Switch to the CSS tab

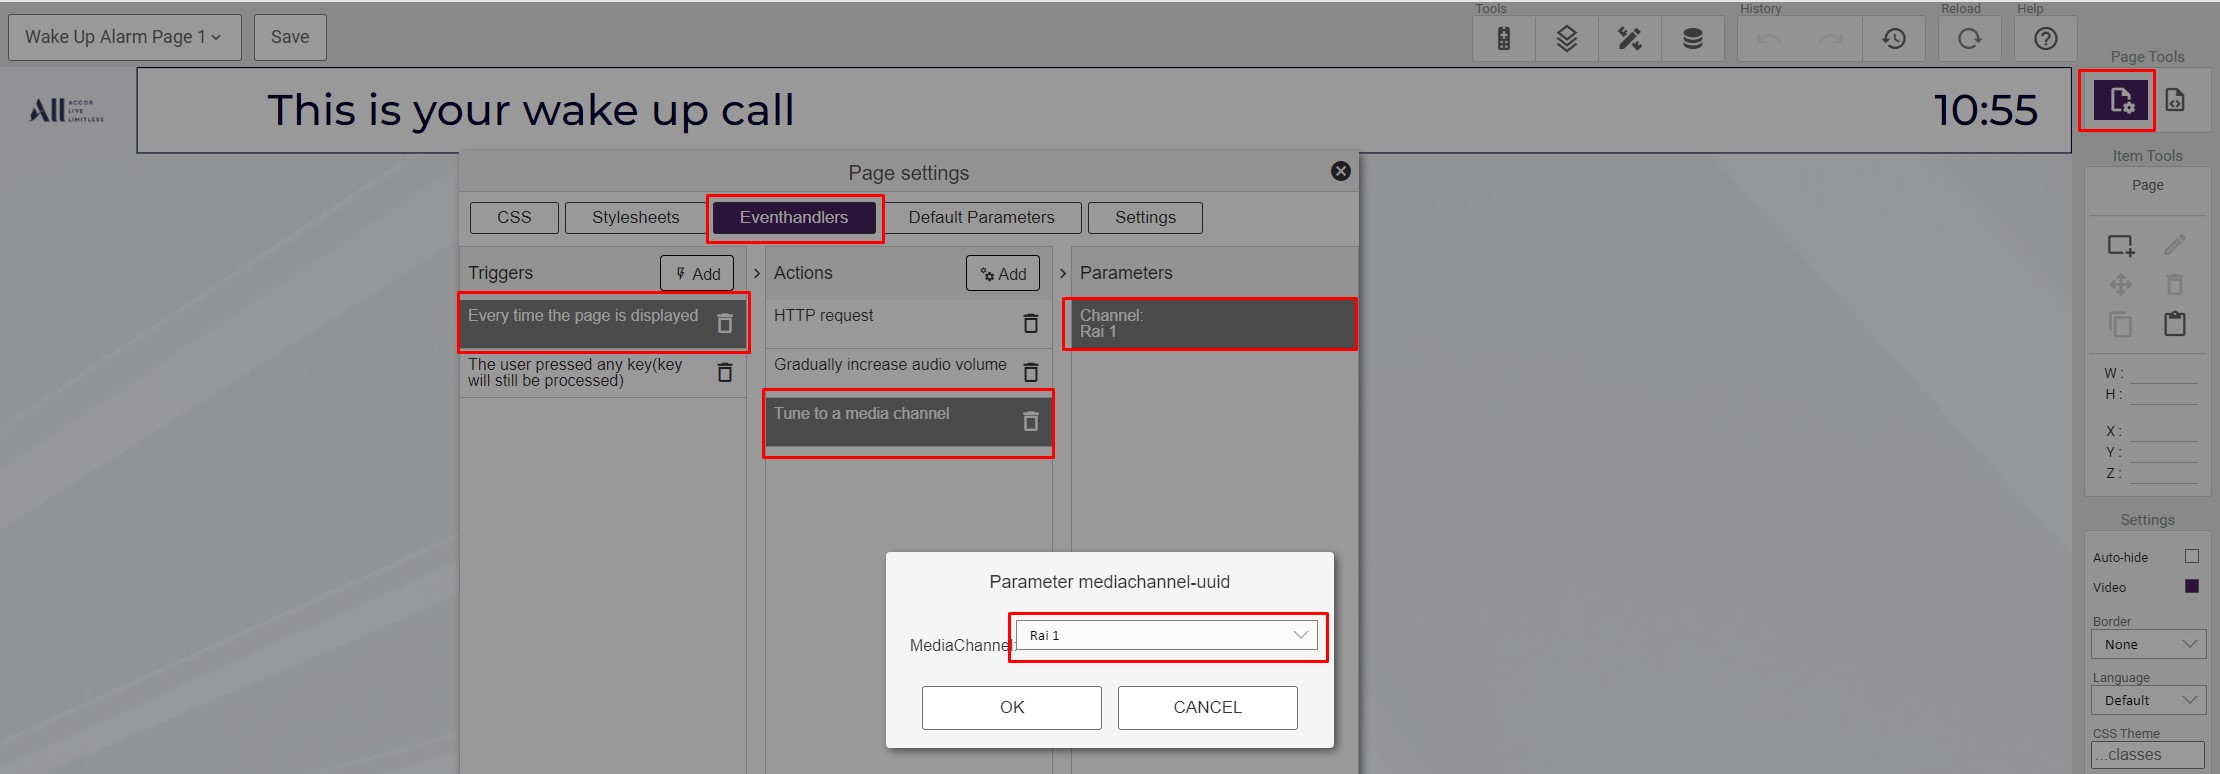click(x=514, y=217)
